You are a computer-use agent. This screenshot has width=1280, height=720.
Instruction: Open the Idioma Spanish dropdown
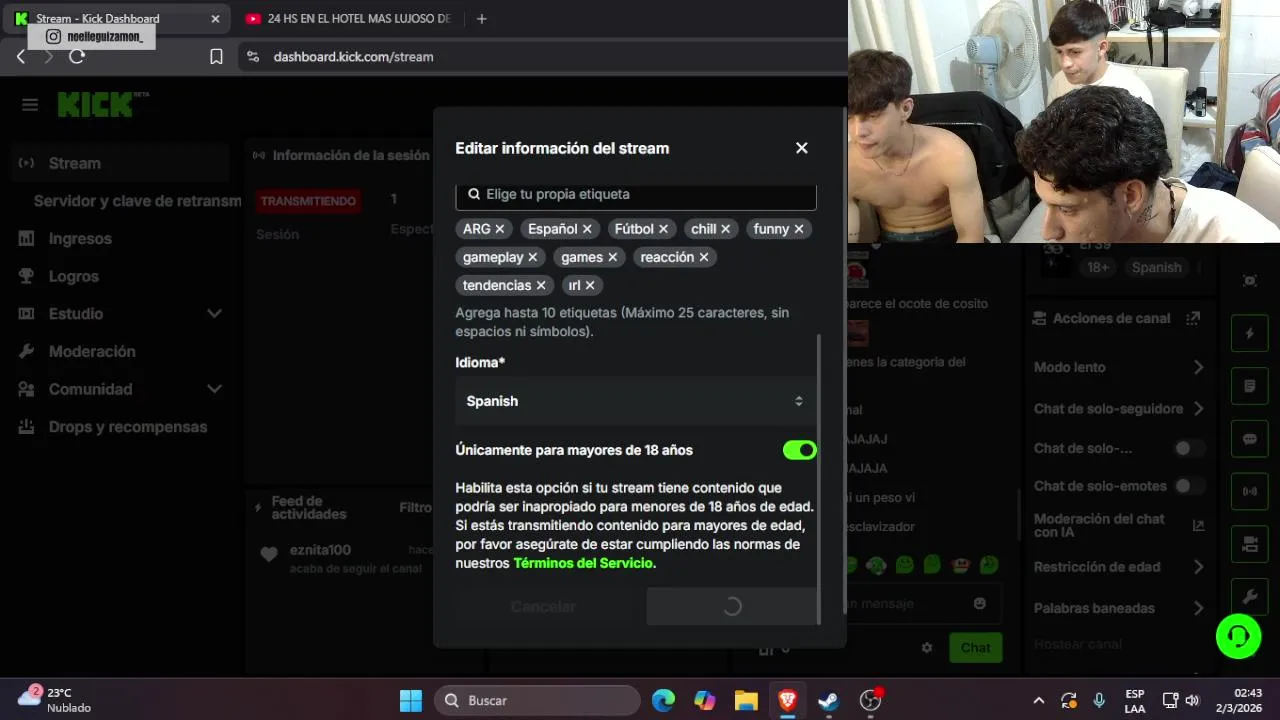pos(636,401)
